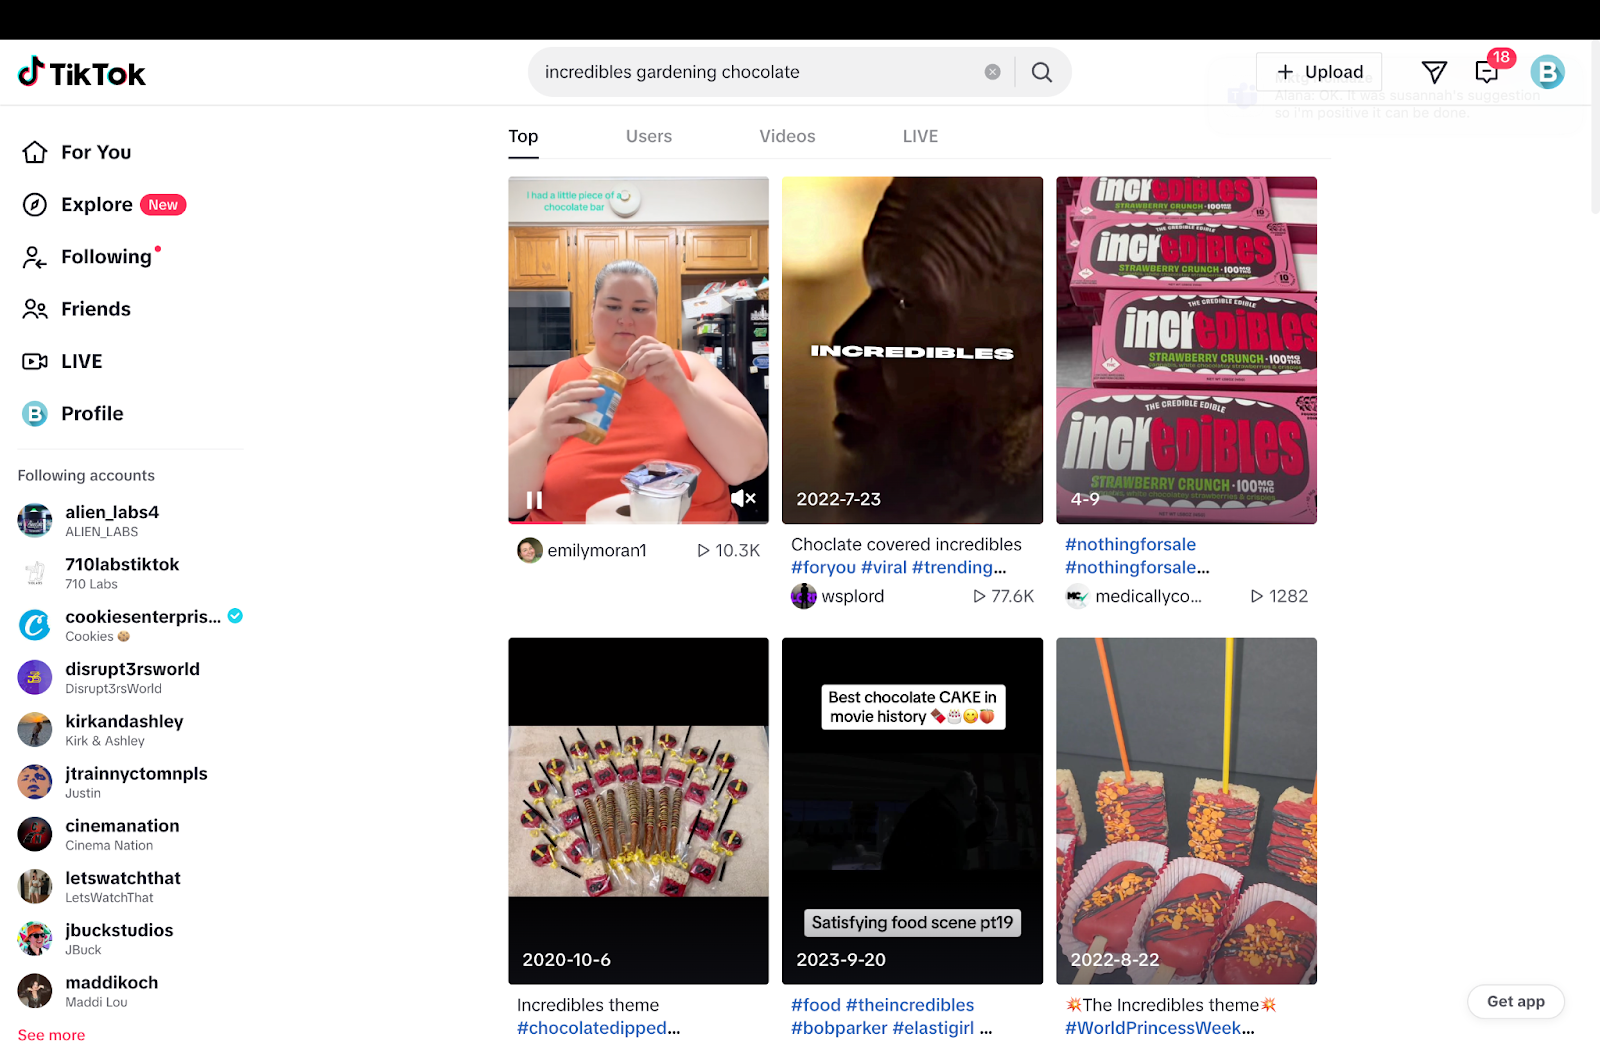The image size is (1600, 1041).
Task: Open cinemanation account
Action: coord(130,834)
